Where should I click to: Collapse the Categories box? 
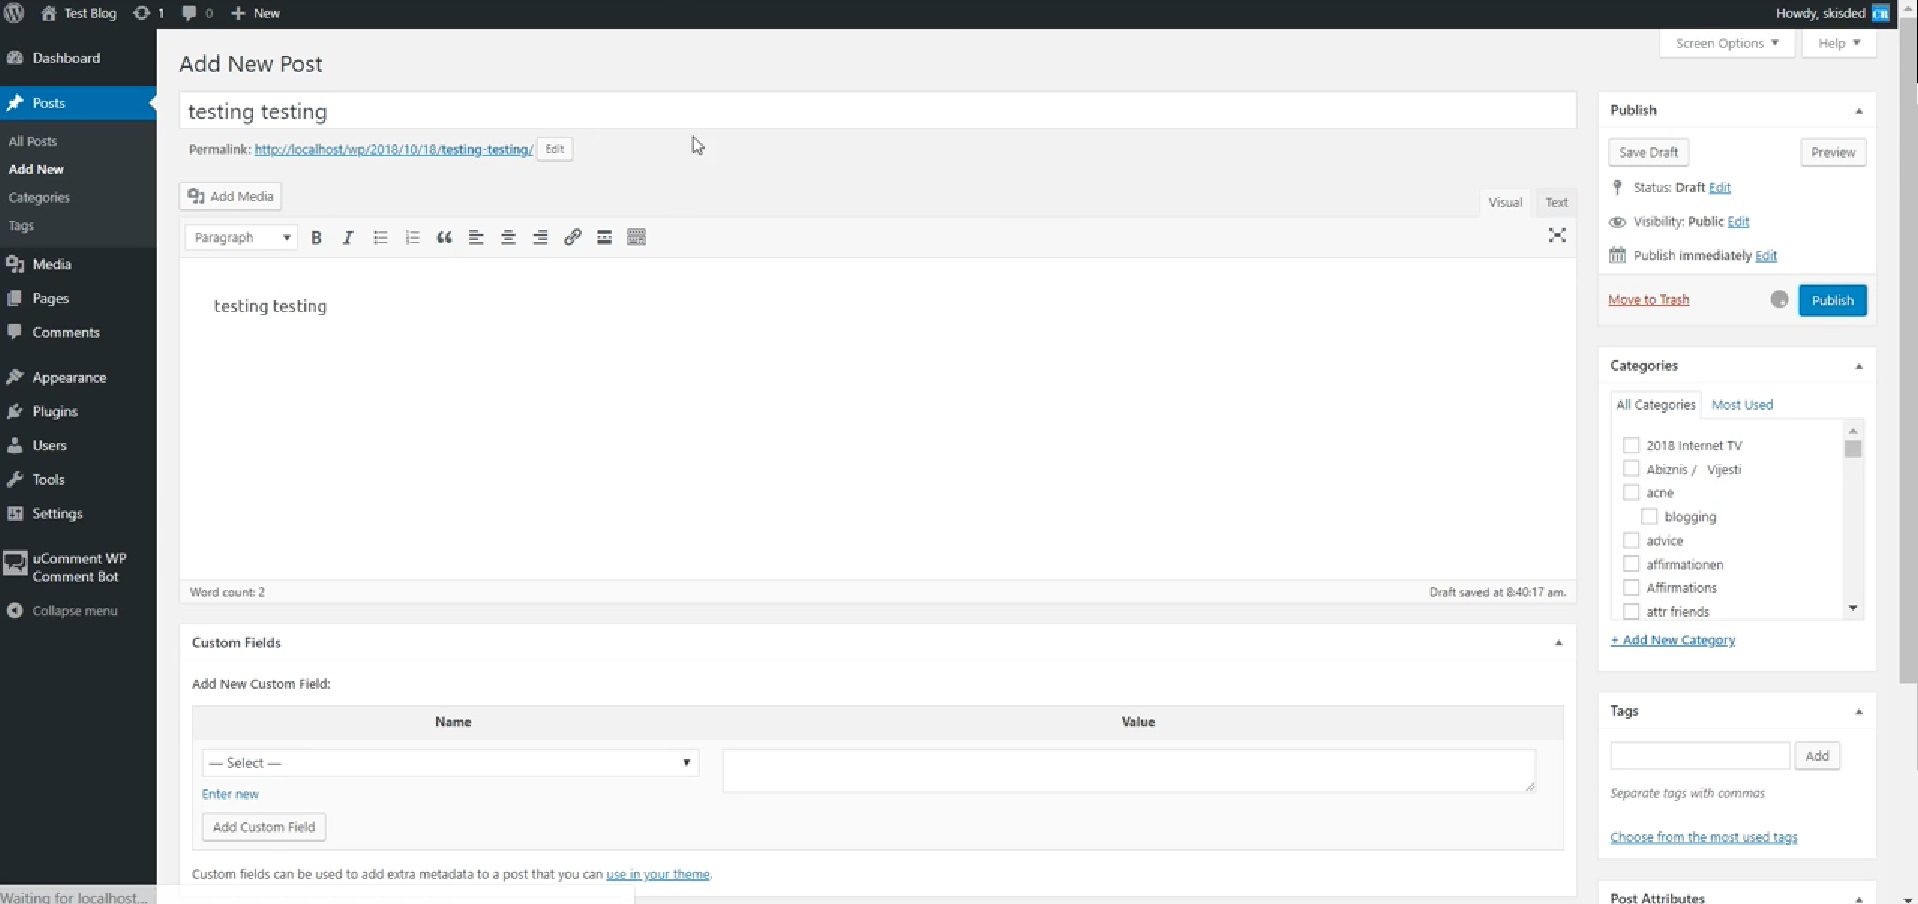[x=1859, y=366]
